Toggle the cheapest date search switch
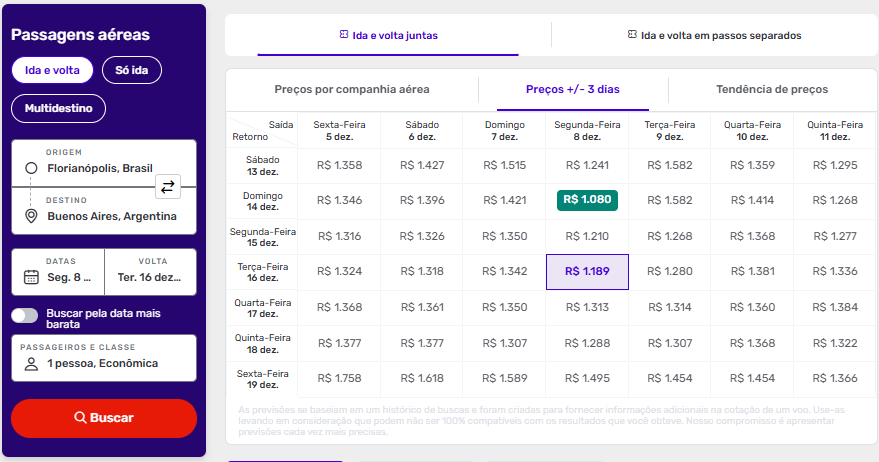Viewport: 879px width, 462px height. click(x=25, y=315)
